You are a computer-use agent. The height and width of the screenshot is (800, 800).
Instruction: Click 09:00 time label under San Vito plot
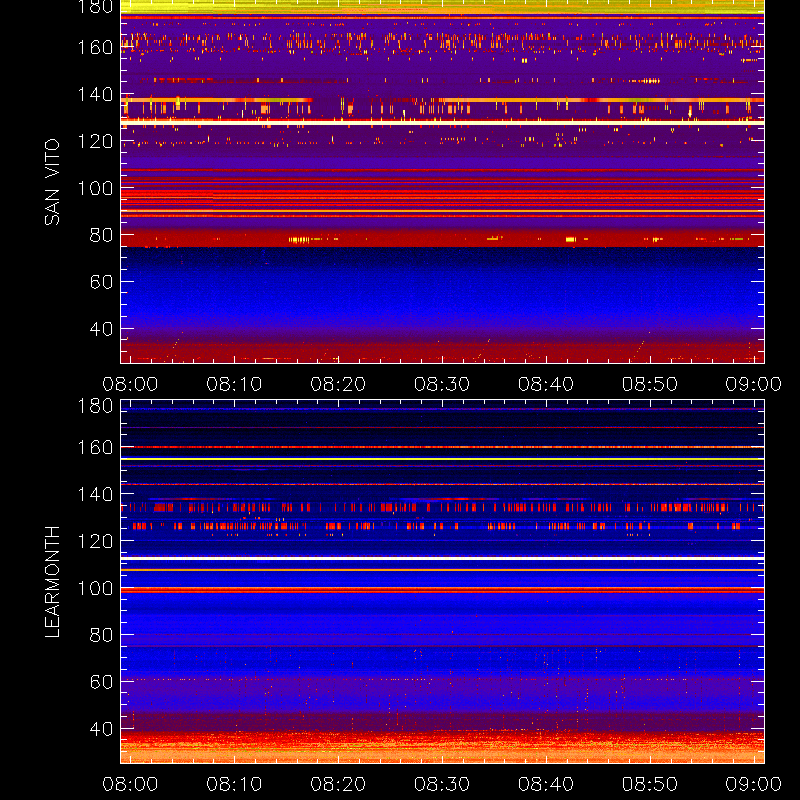click(x=754, y=384)
